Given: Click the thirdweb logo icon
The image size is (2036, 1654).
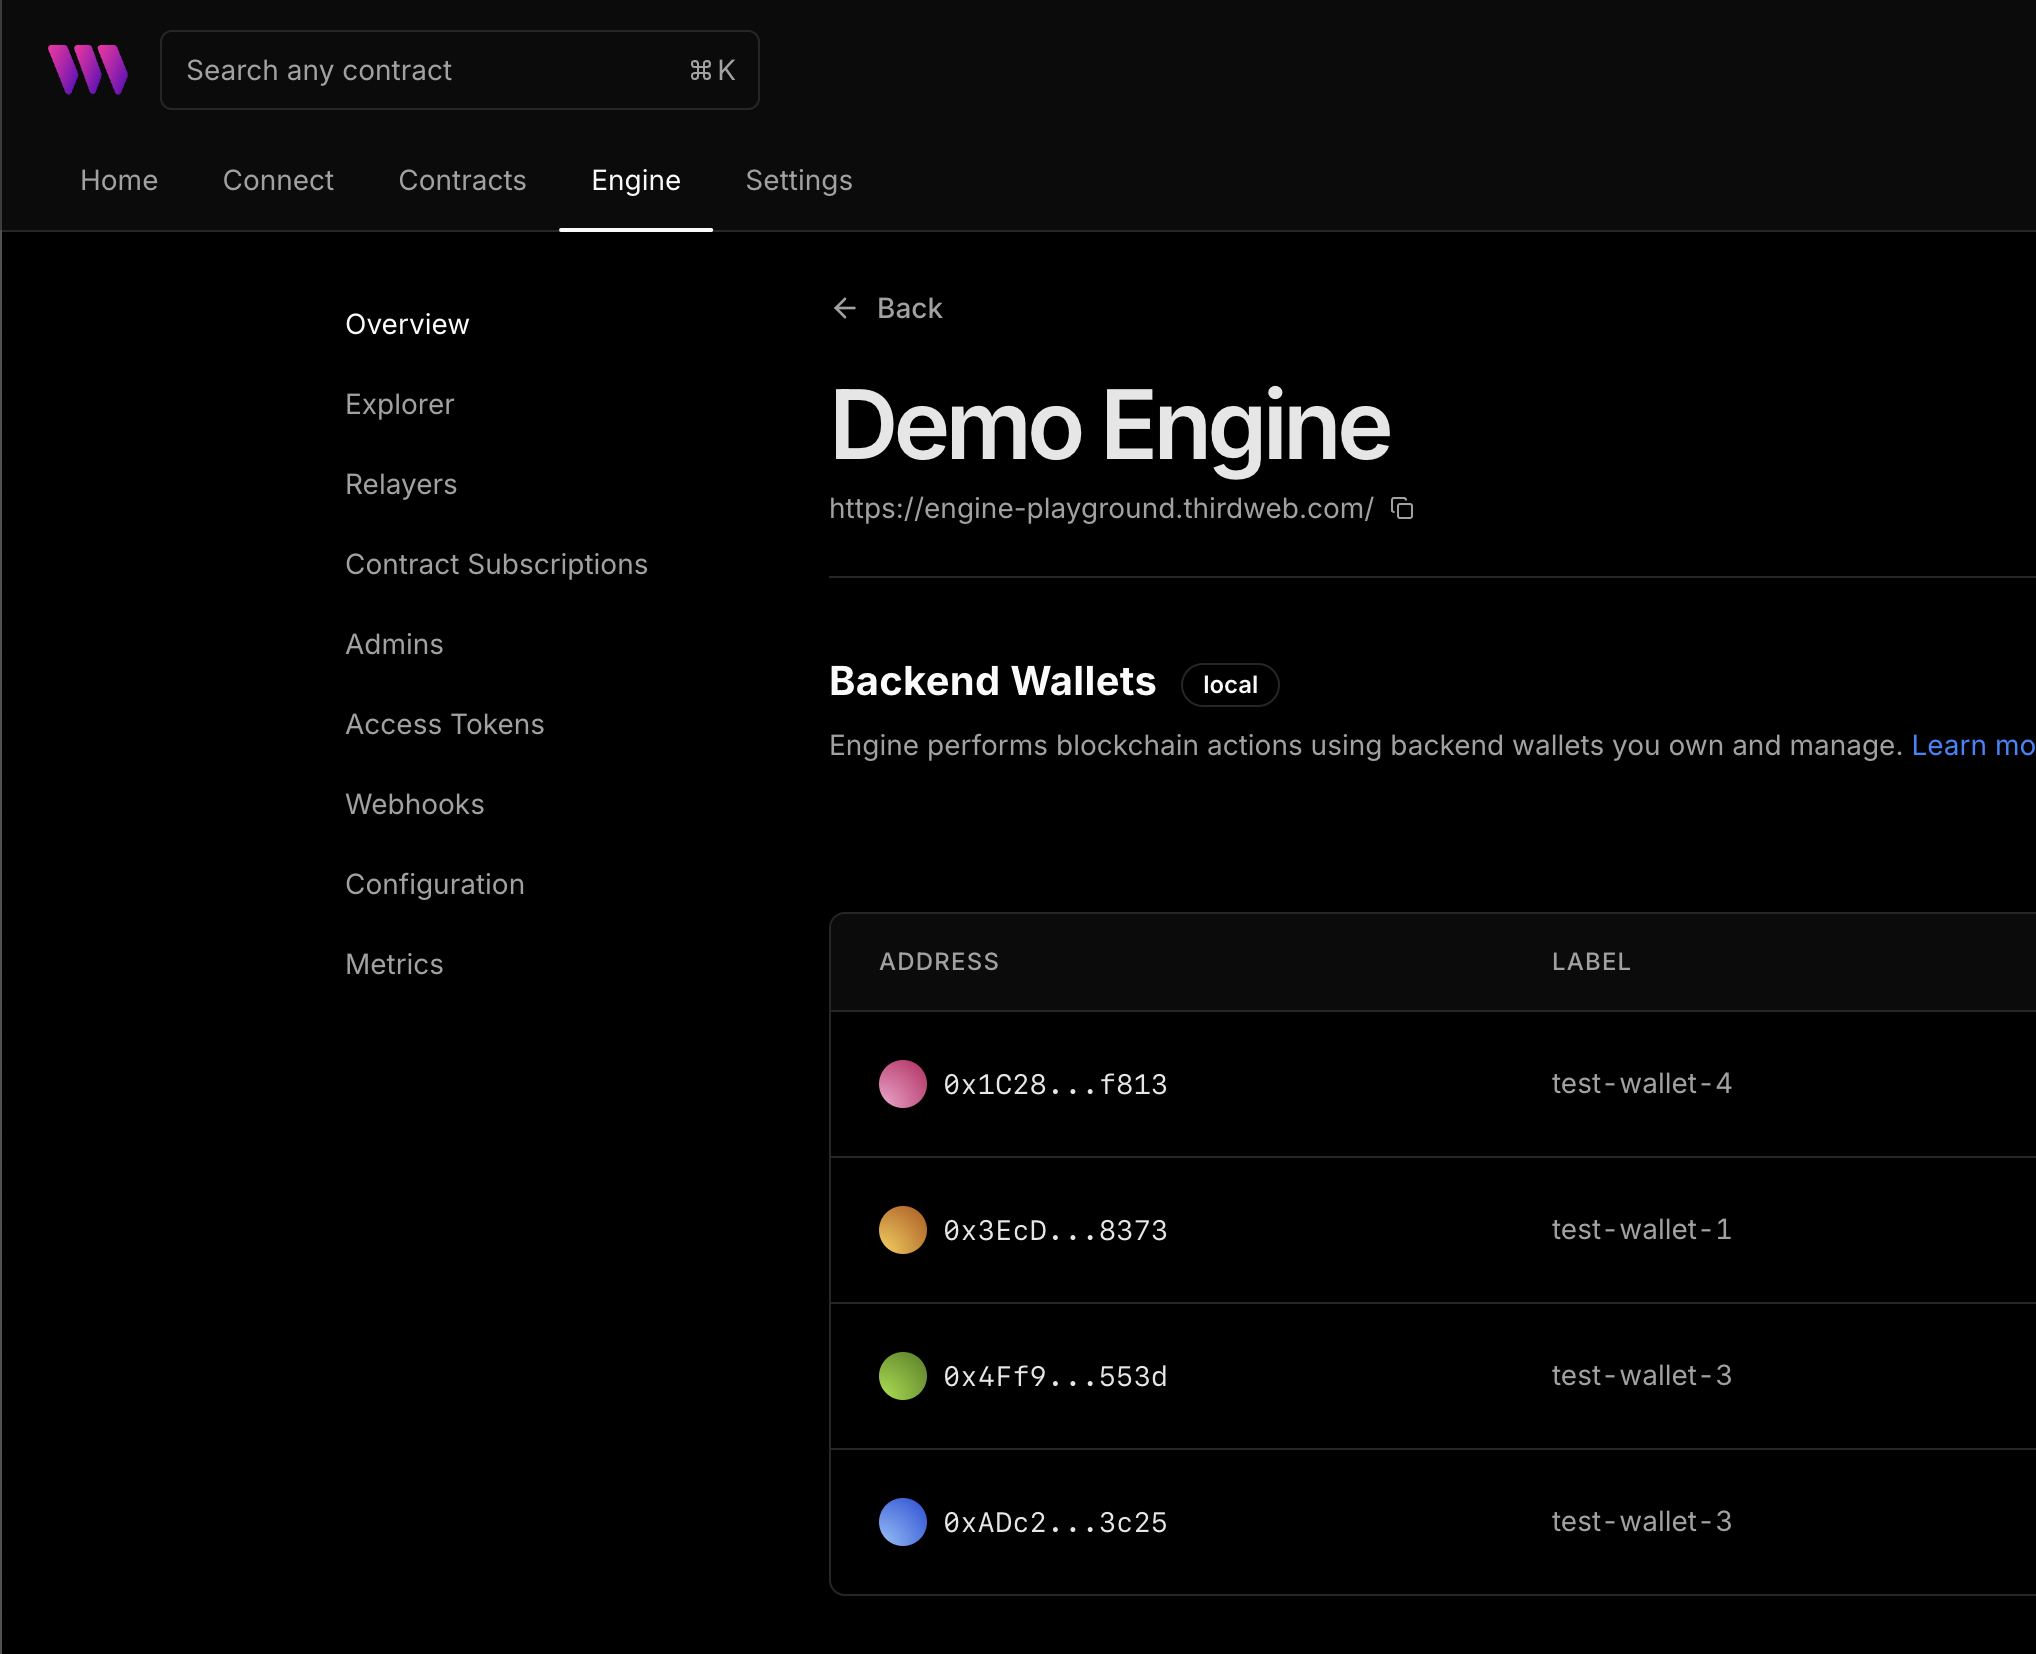Looking at the screenshot, I should (88, 69).
